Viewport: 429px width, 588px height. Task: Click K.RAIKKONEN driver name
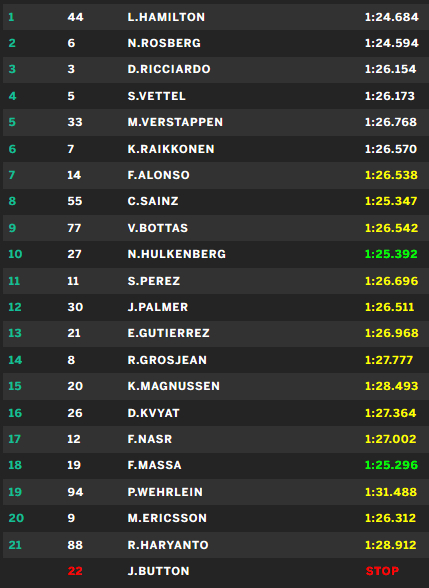pyautogui.click(x=171, y=149)
